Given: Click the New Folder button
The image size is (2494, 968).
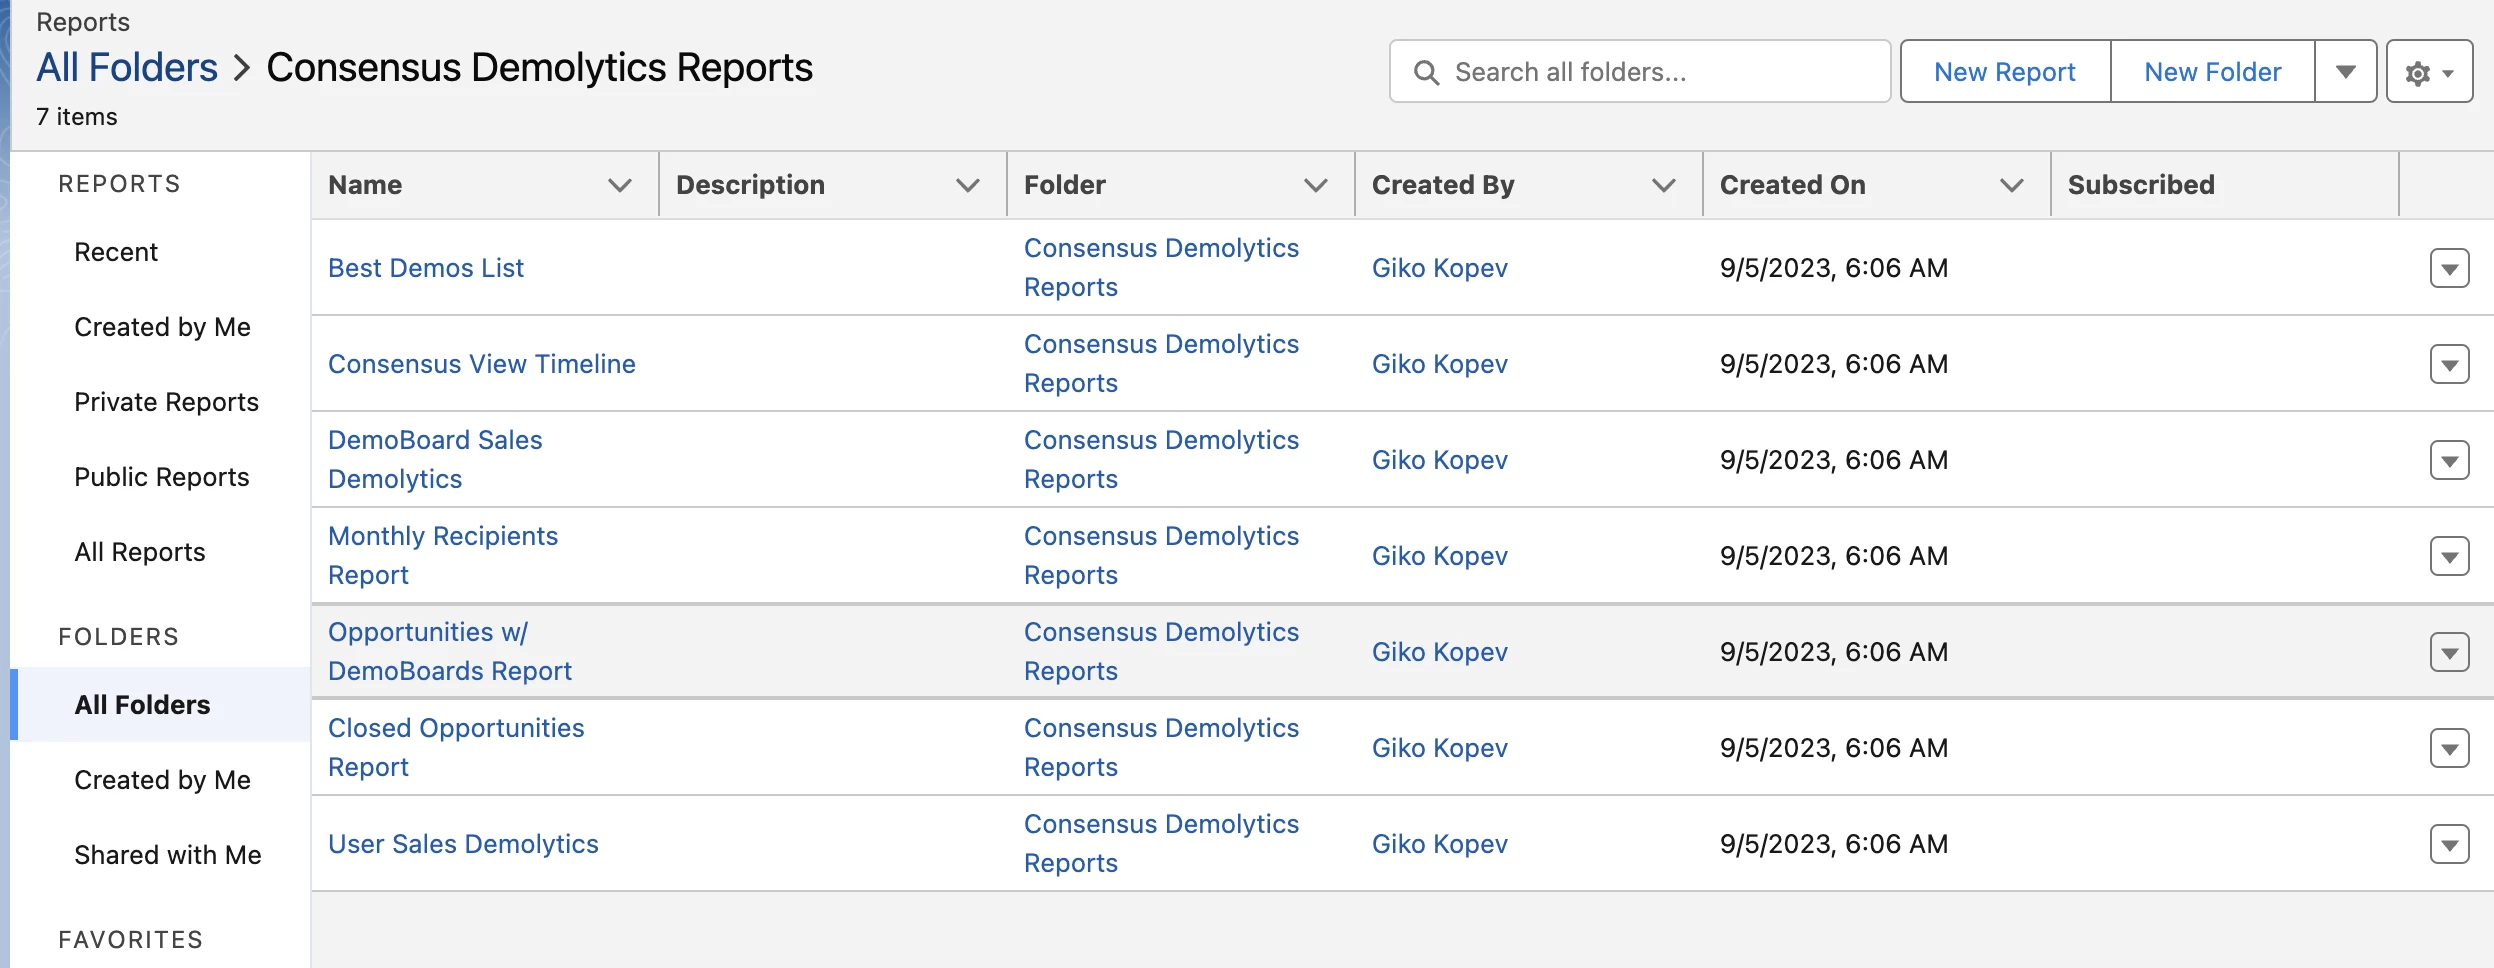Looking at the screenshot, I should click(2212, 72).
